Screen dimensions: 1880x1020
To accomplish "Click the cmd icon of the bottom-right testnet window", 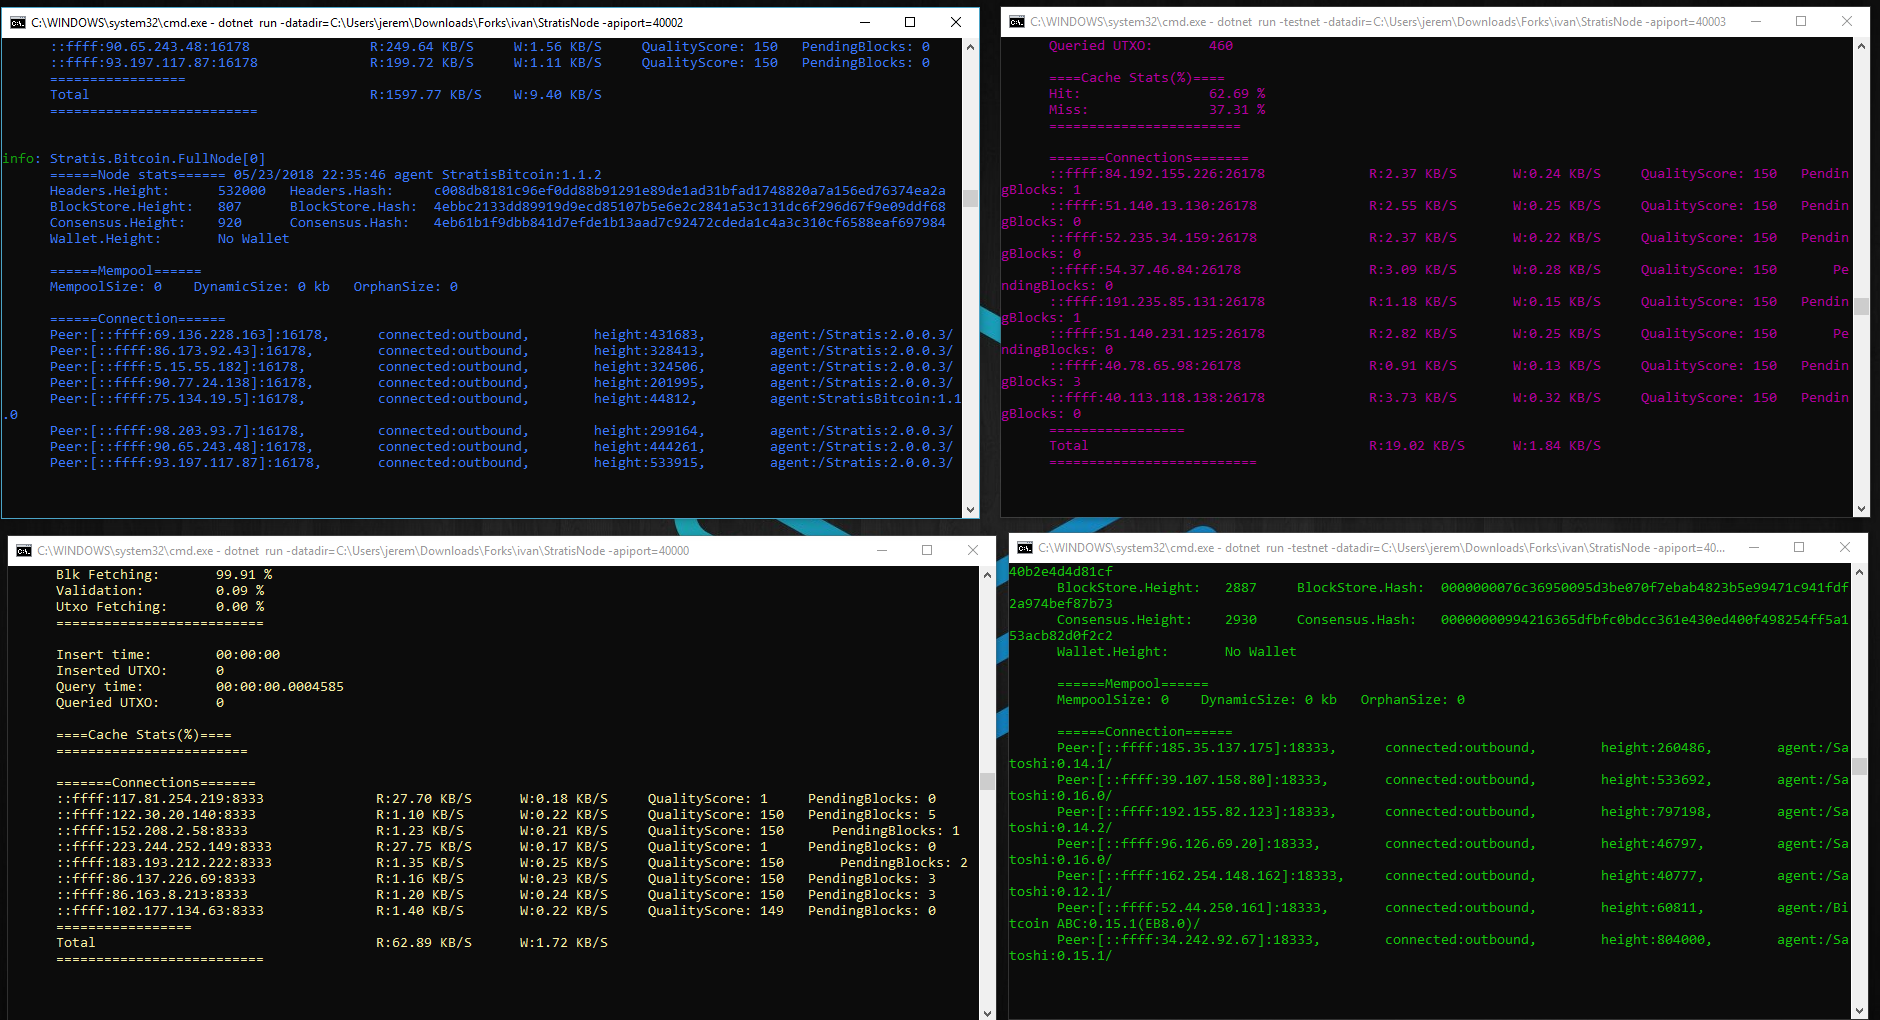I will [x=1024, y=547].
